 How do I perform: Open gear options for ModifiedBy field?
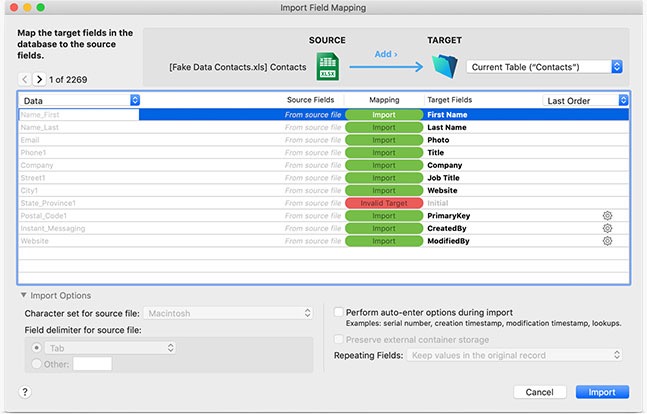point(606,241)
